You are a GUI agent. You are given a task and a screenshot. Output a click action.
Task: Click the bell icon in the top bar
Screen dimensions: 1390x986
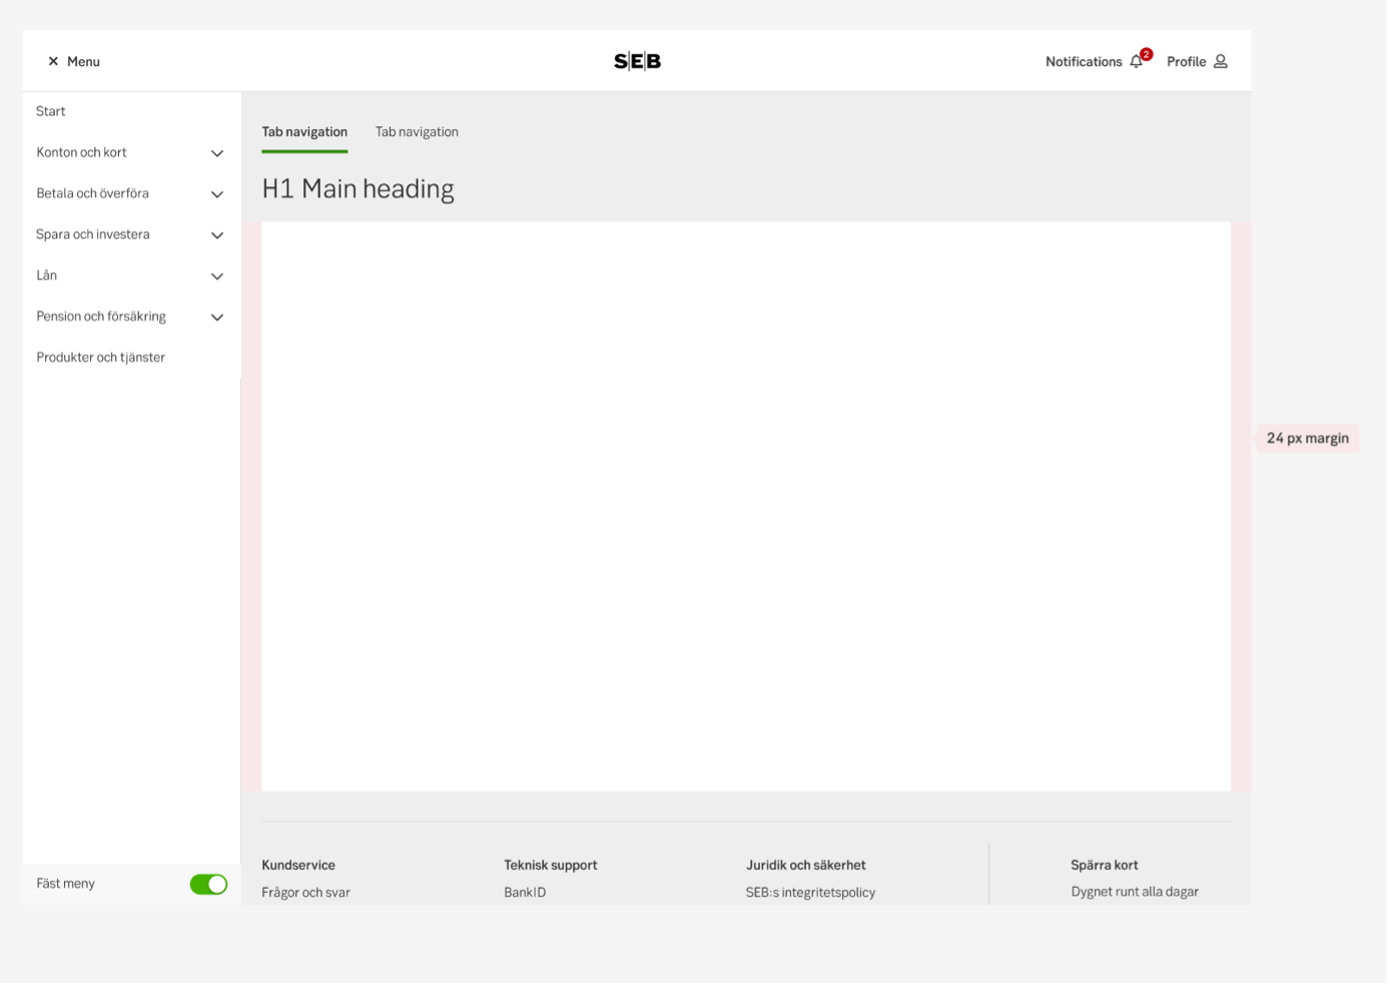tap(1135, 61)
